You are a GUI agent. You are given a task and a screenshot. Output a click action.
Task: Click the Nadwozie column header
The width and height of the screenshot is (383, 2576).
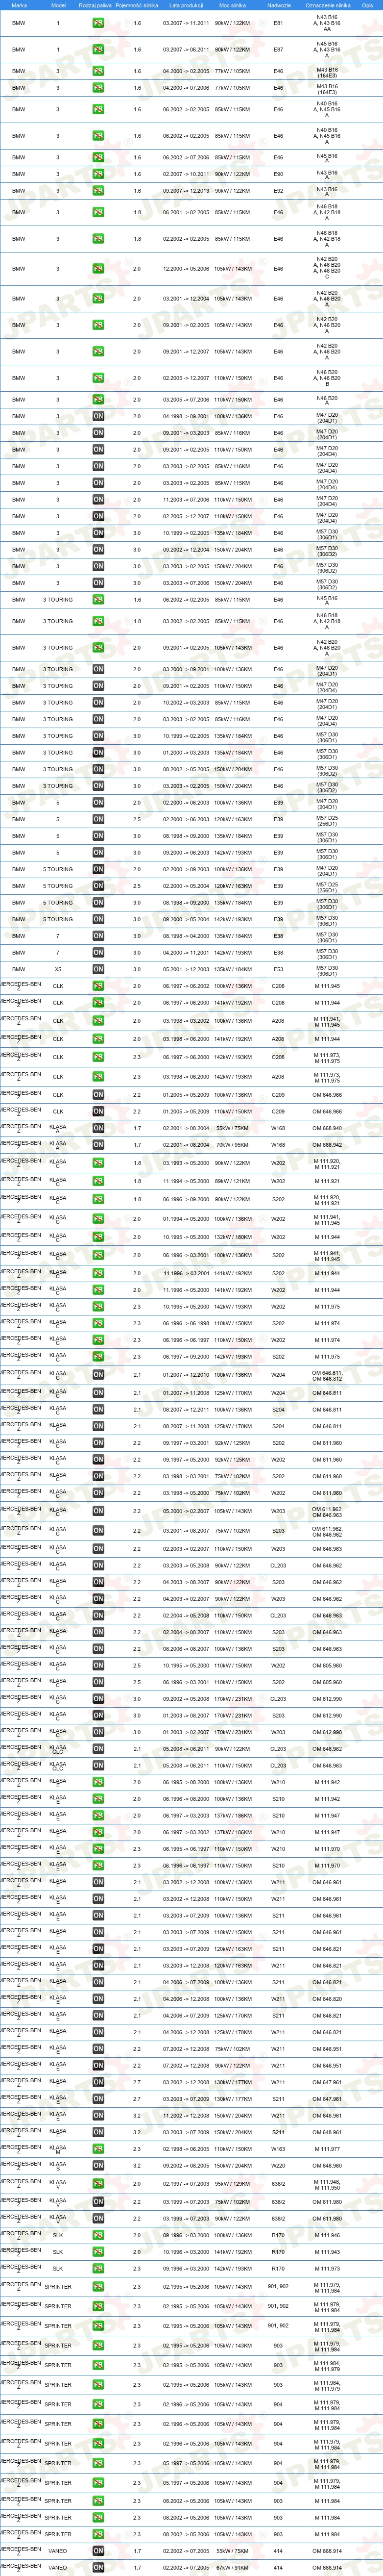[279, 5]
